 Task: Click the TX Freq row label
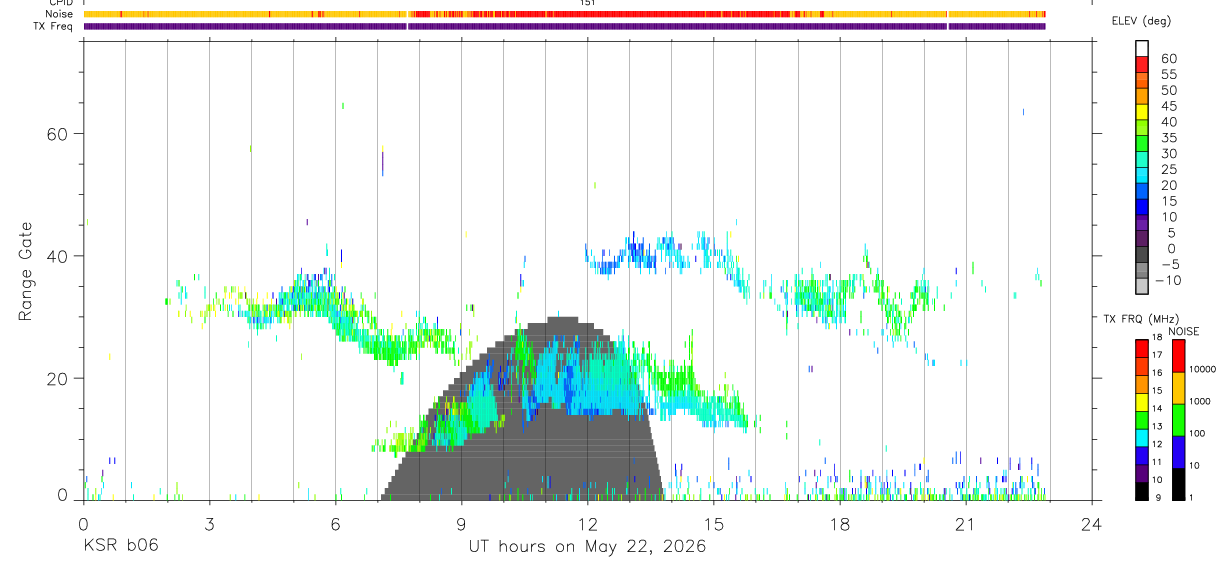(x=54, y=26)
